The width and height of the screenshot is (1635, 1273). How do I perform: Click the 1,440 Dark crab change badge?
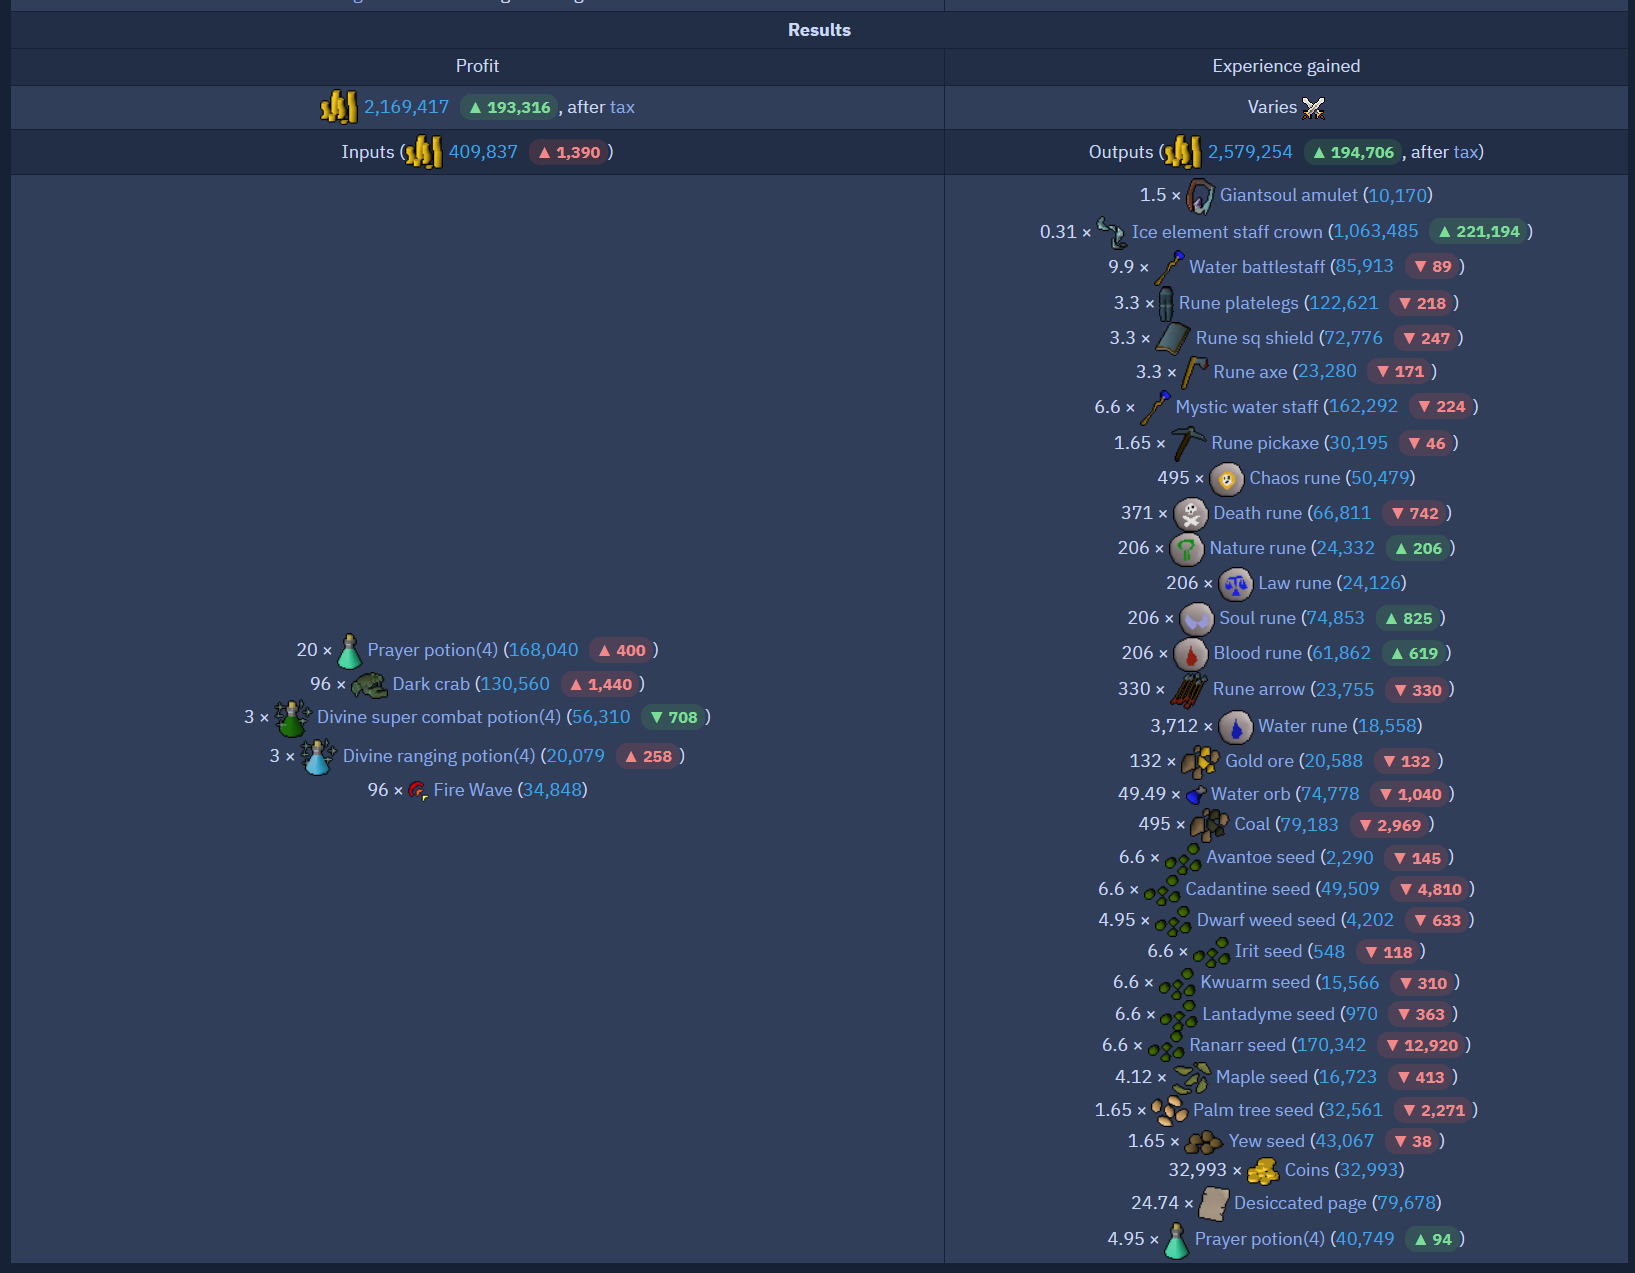point(600,685)
